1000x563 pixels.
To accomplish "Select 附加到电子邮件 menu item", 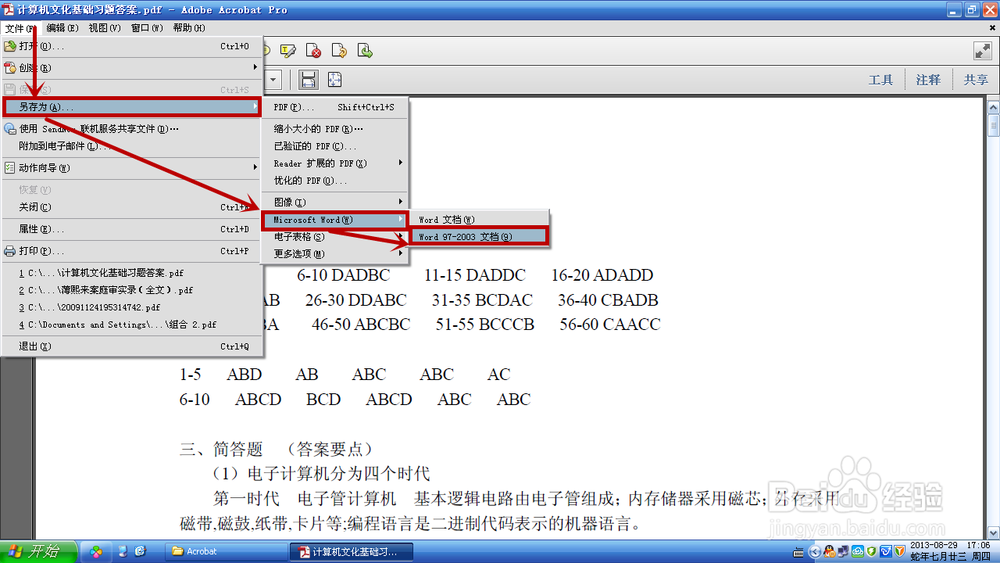I will pos(131,146).
